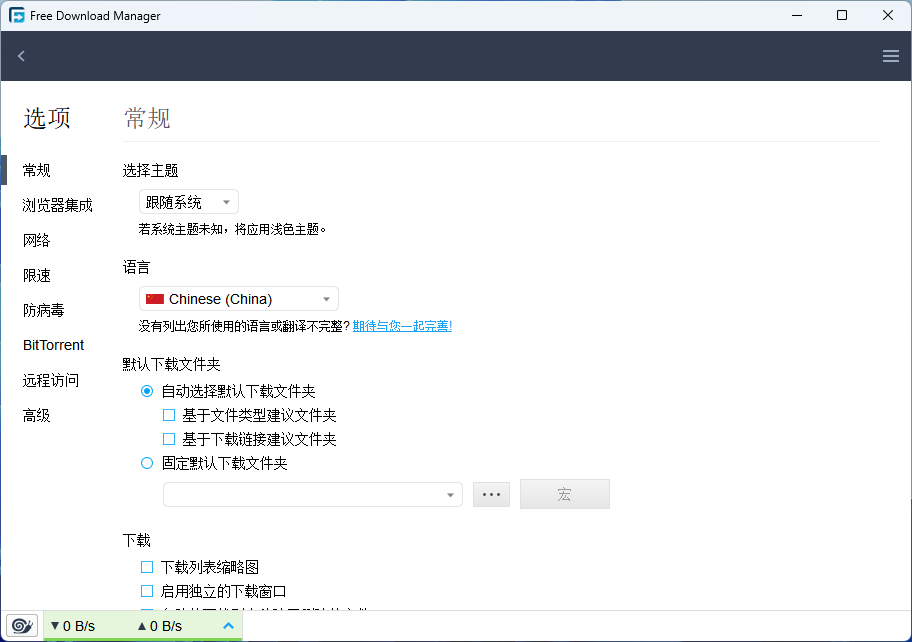
Task: Enable 基于文件类型建议文件夹 checkbox
Action: click(x=169, y=415)
